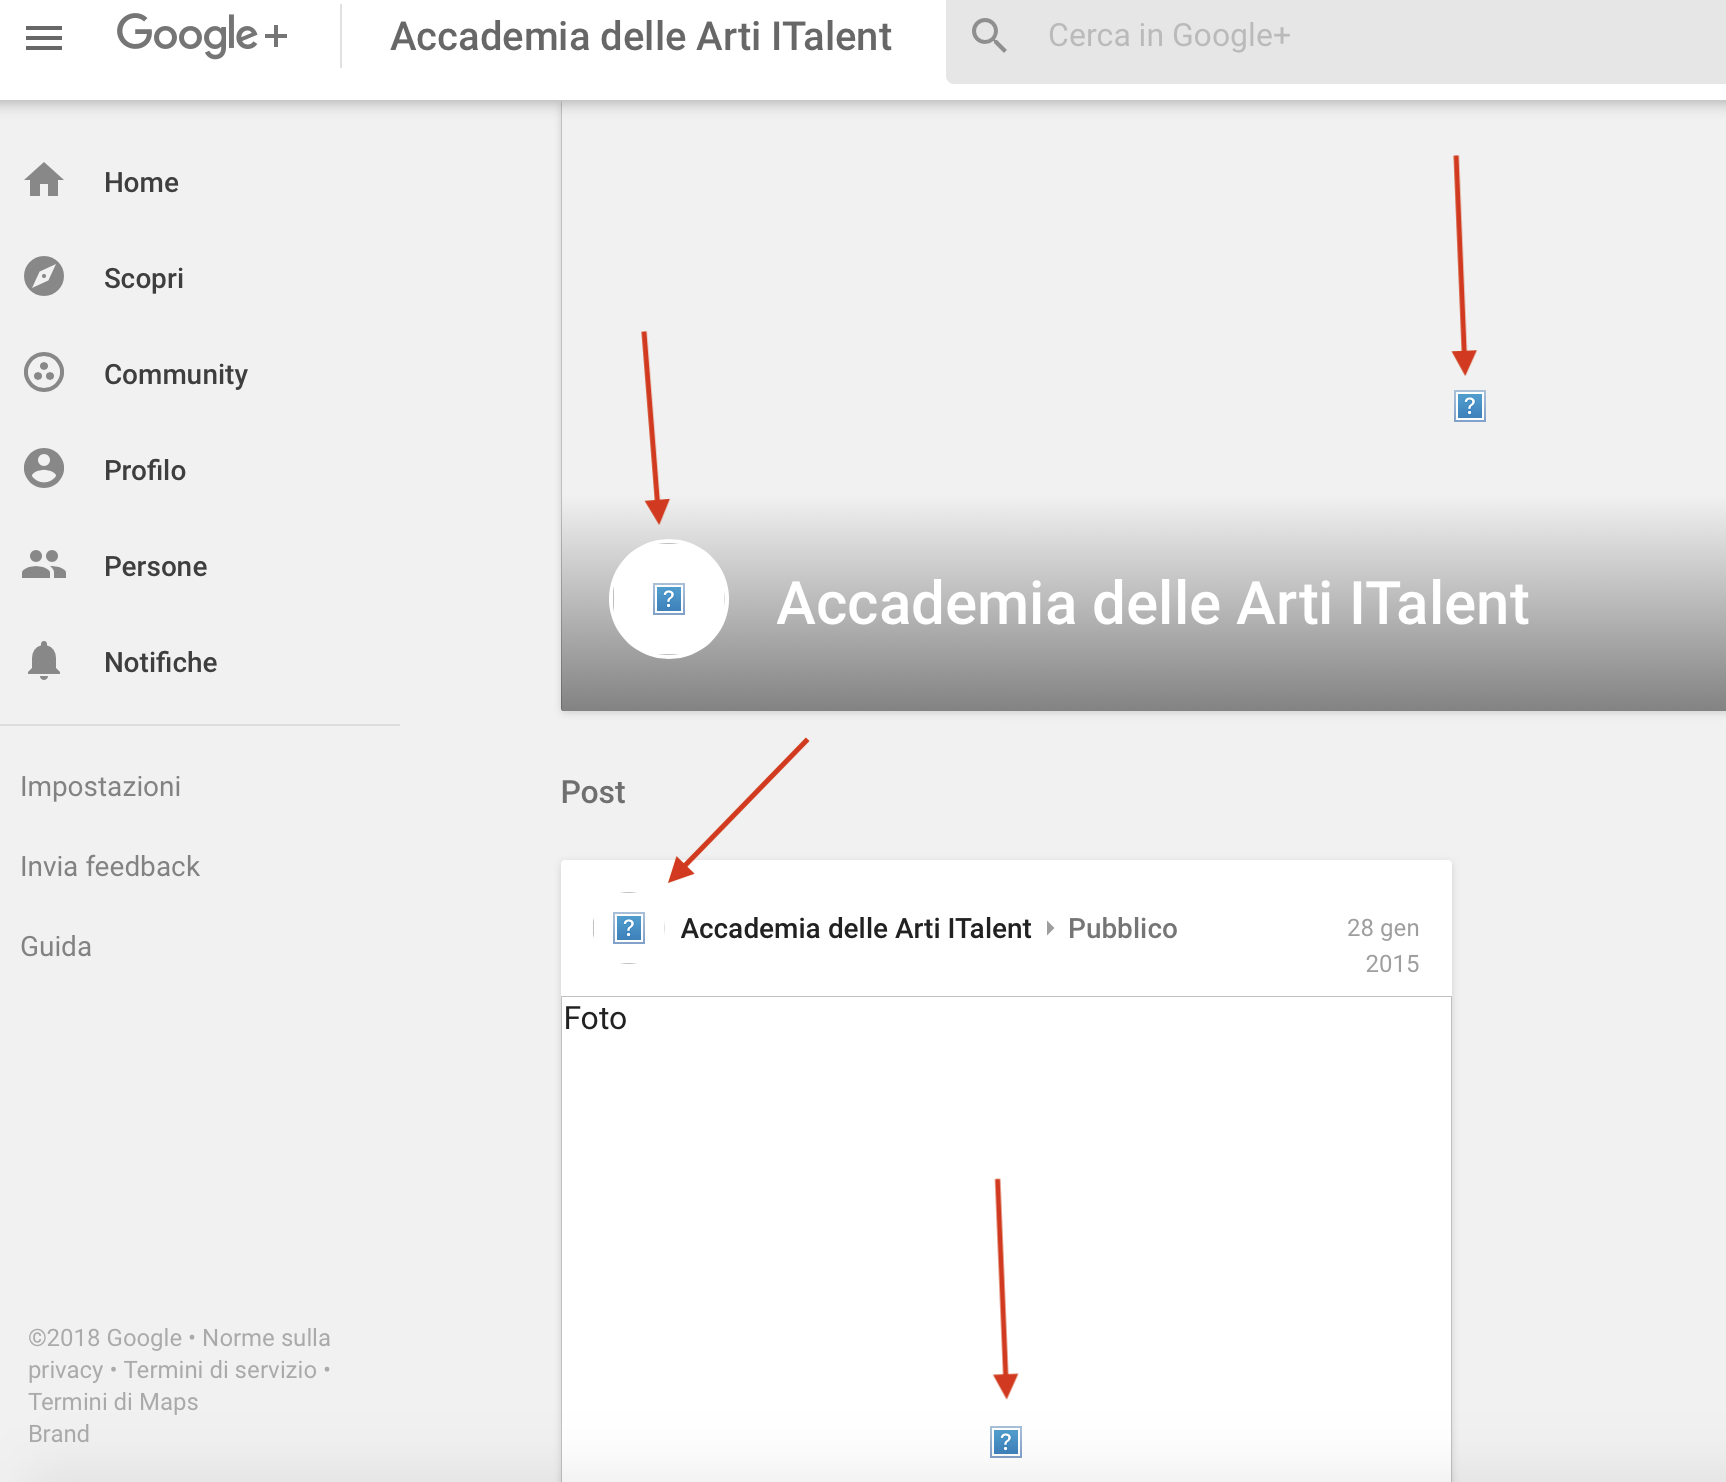Click the Foto label in the post
1726x1482 pixels.
click(x=595, y=1018)
